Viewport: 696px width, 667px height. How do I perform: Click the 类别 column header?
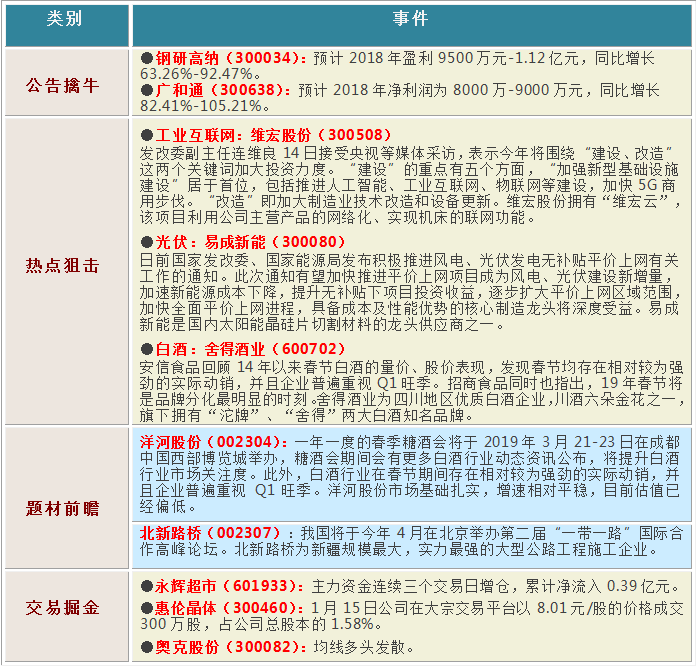tap(67, 25)
